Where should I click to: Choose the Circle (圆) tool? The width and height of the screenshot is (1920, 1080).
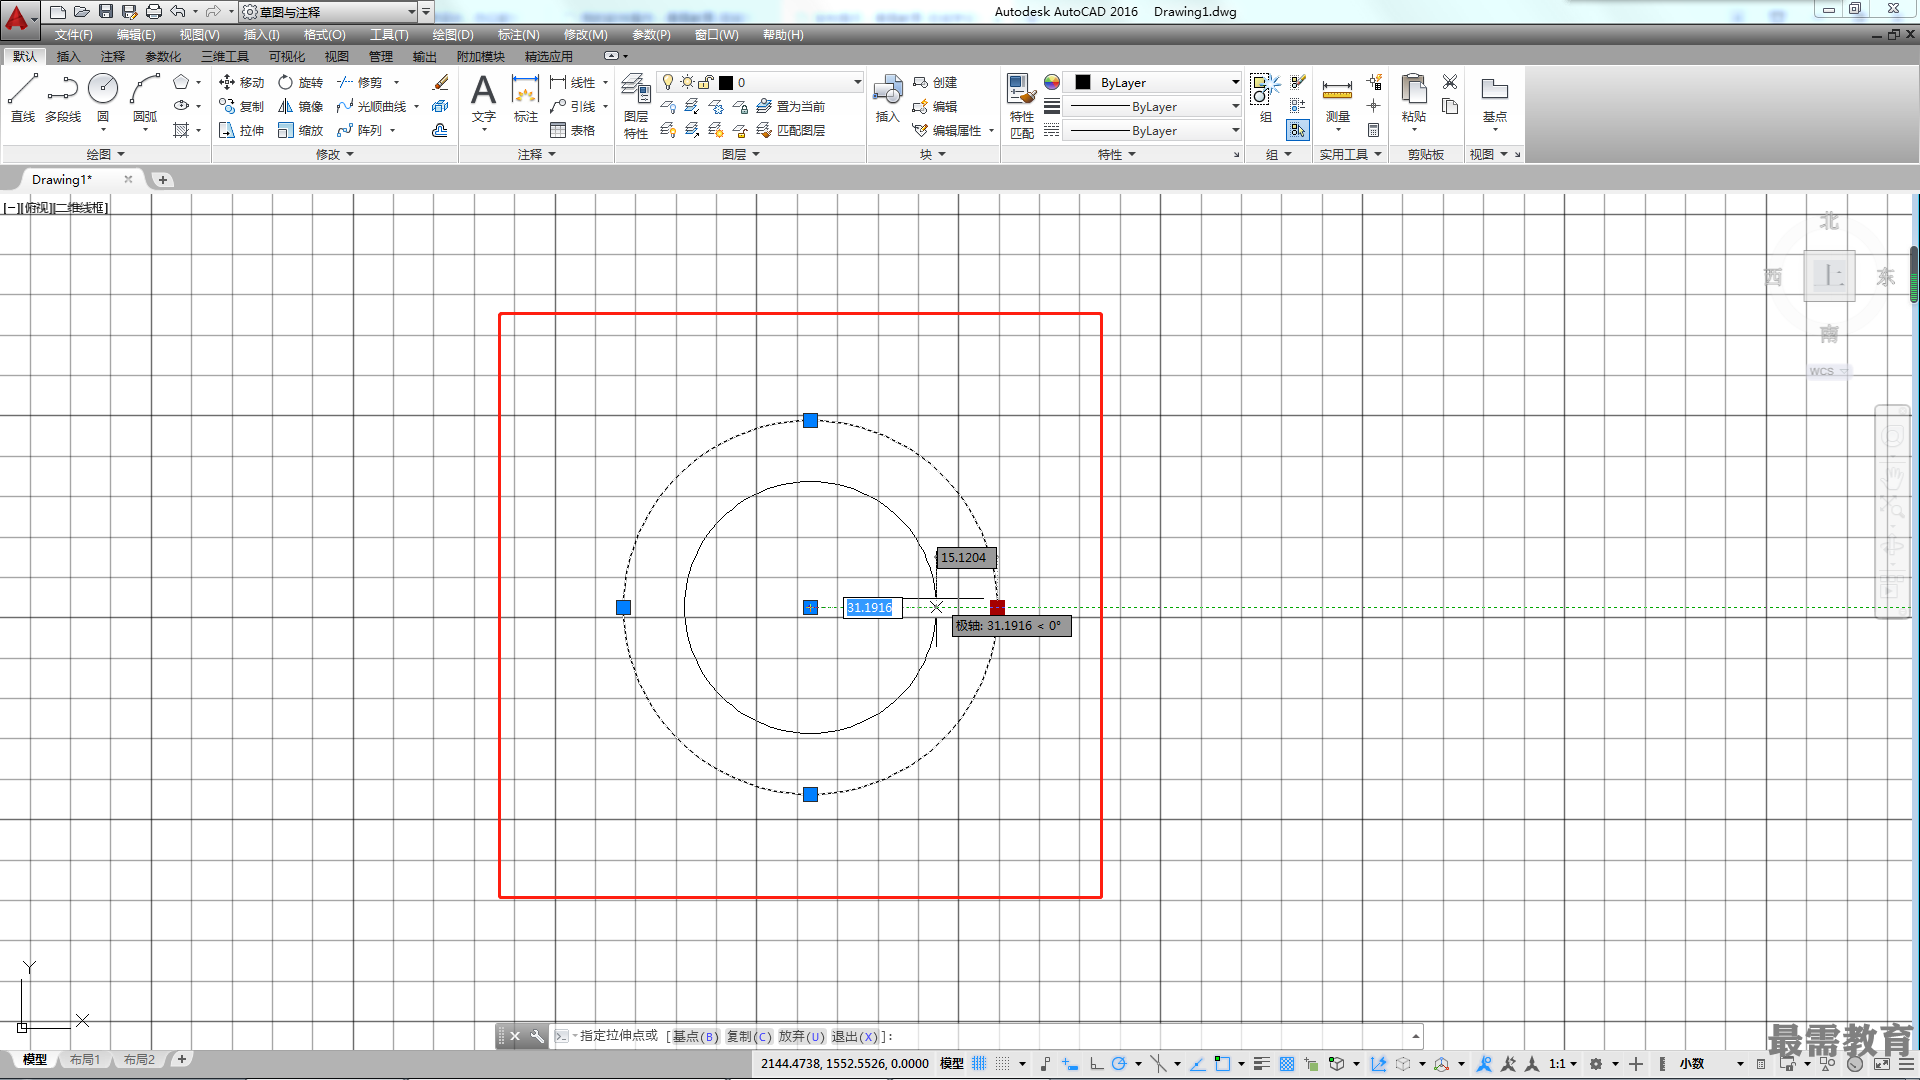point(103,98)
